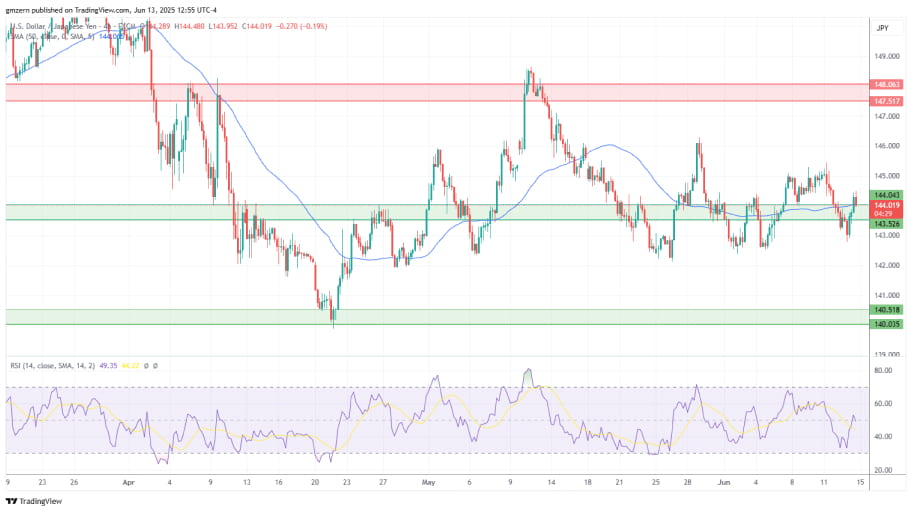The height and width of the screenshot is (513, 912).
Task: Select the SMA (50, close) indicator legend
Action: click(x=51, y=37)
